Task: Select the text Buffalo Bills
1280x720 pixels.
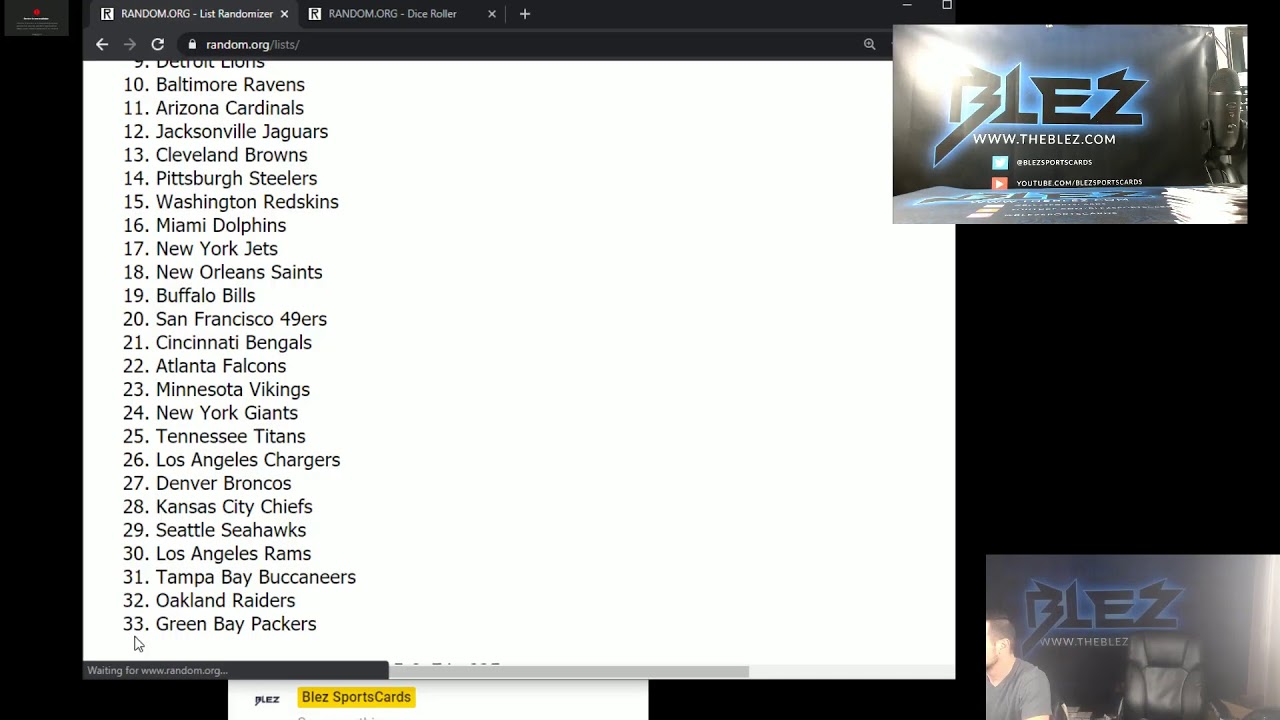Action: [x=206, y=296]
